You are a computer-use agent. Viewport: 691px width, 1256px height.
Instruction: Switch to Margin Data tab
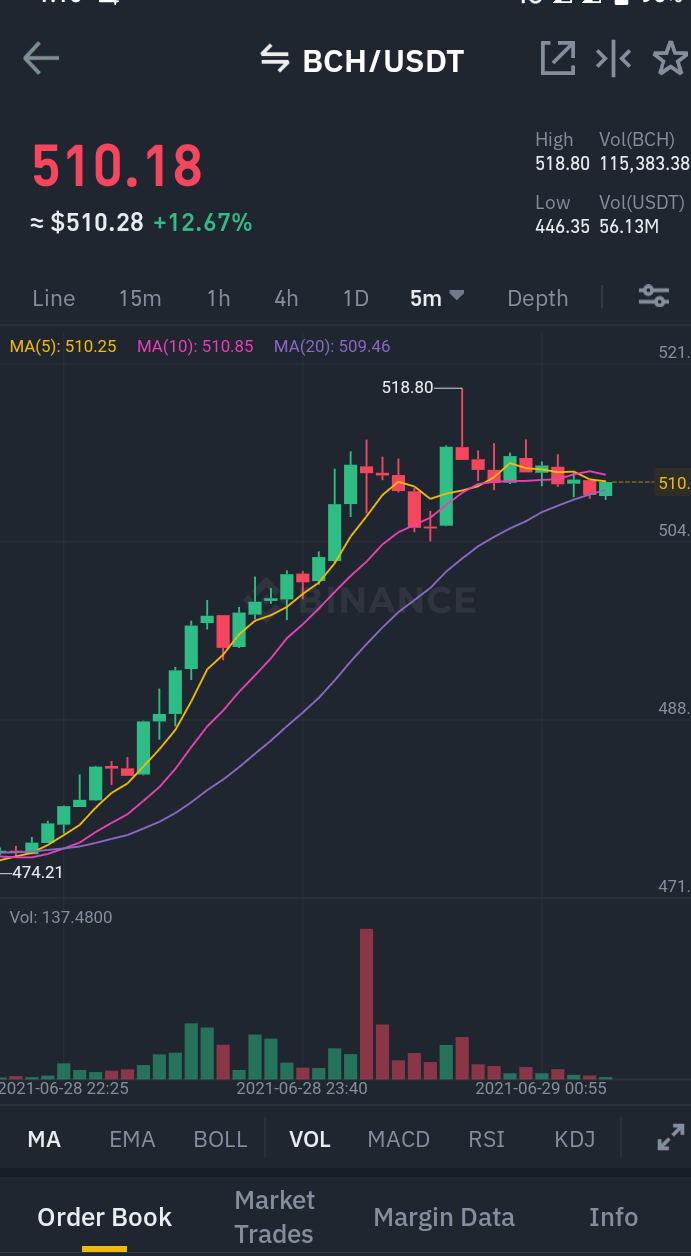[x=444, y=1217]
